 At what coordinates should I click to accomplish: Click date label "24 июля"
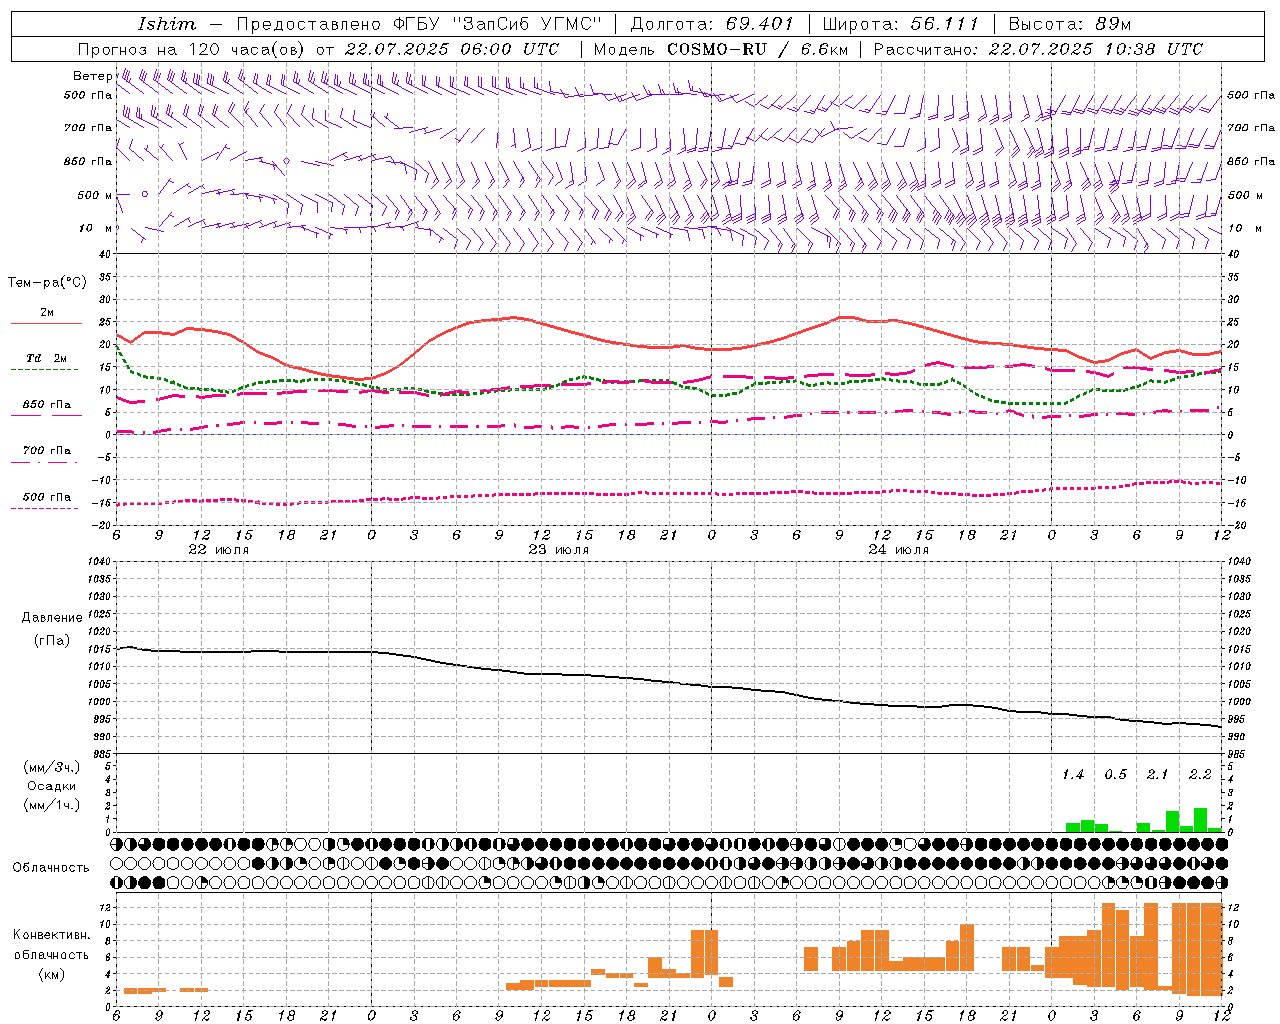click(x=898, y=550)
